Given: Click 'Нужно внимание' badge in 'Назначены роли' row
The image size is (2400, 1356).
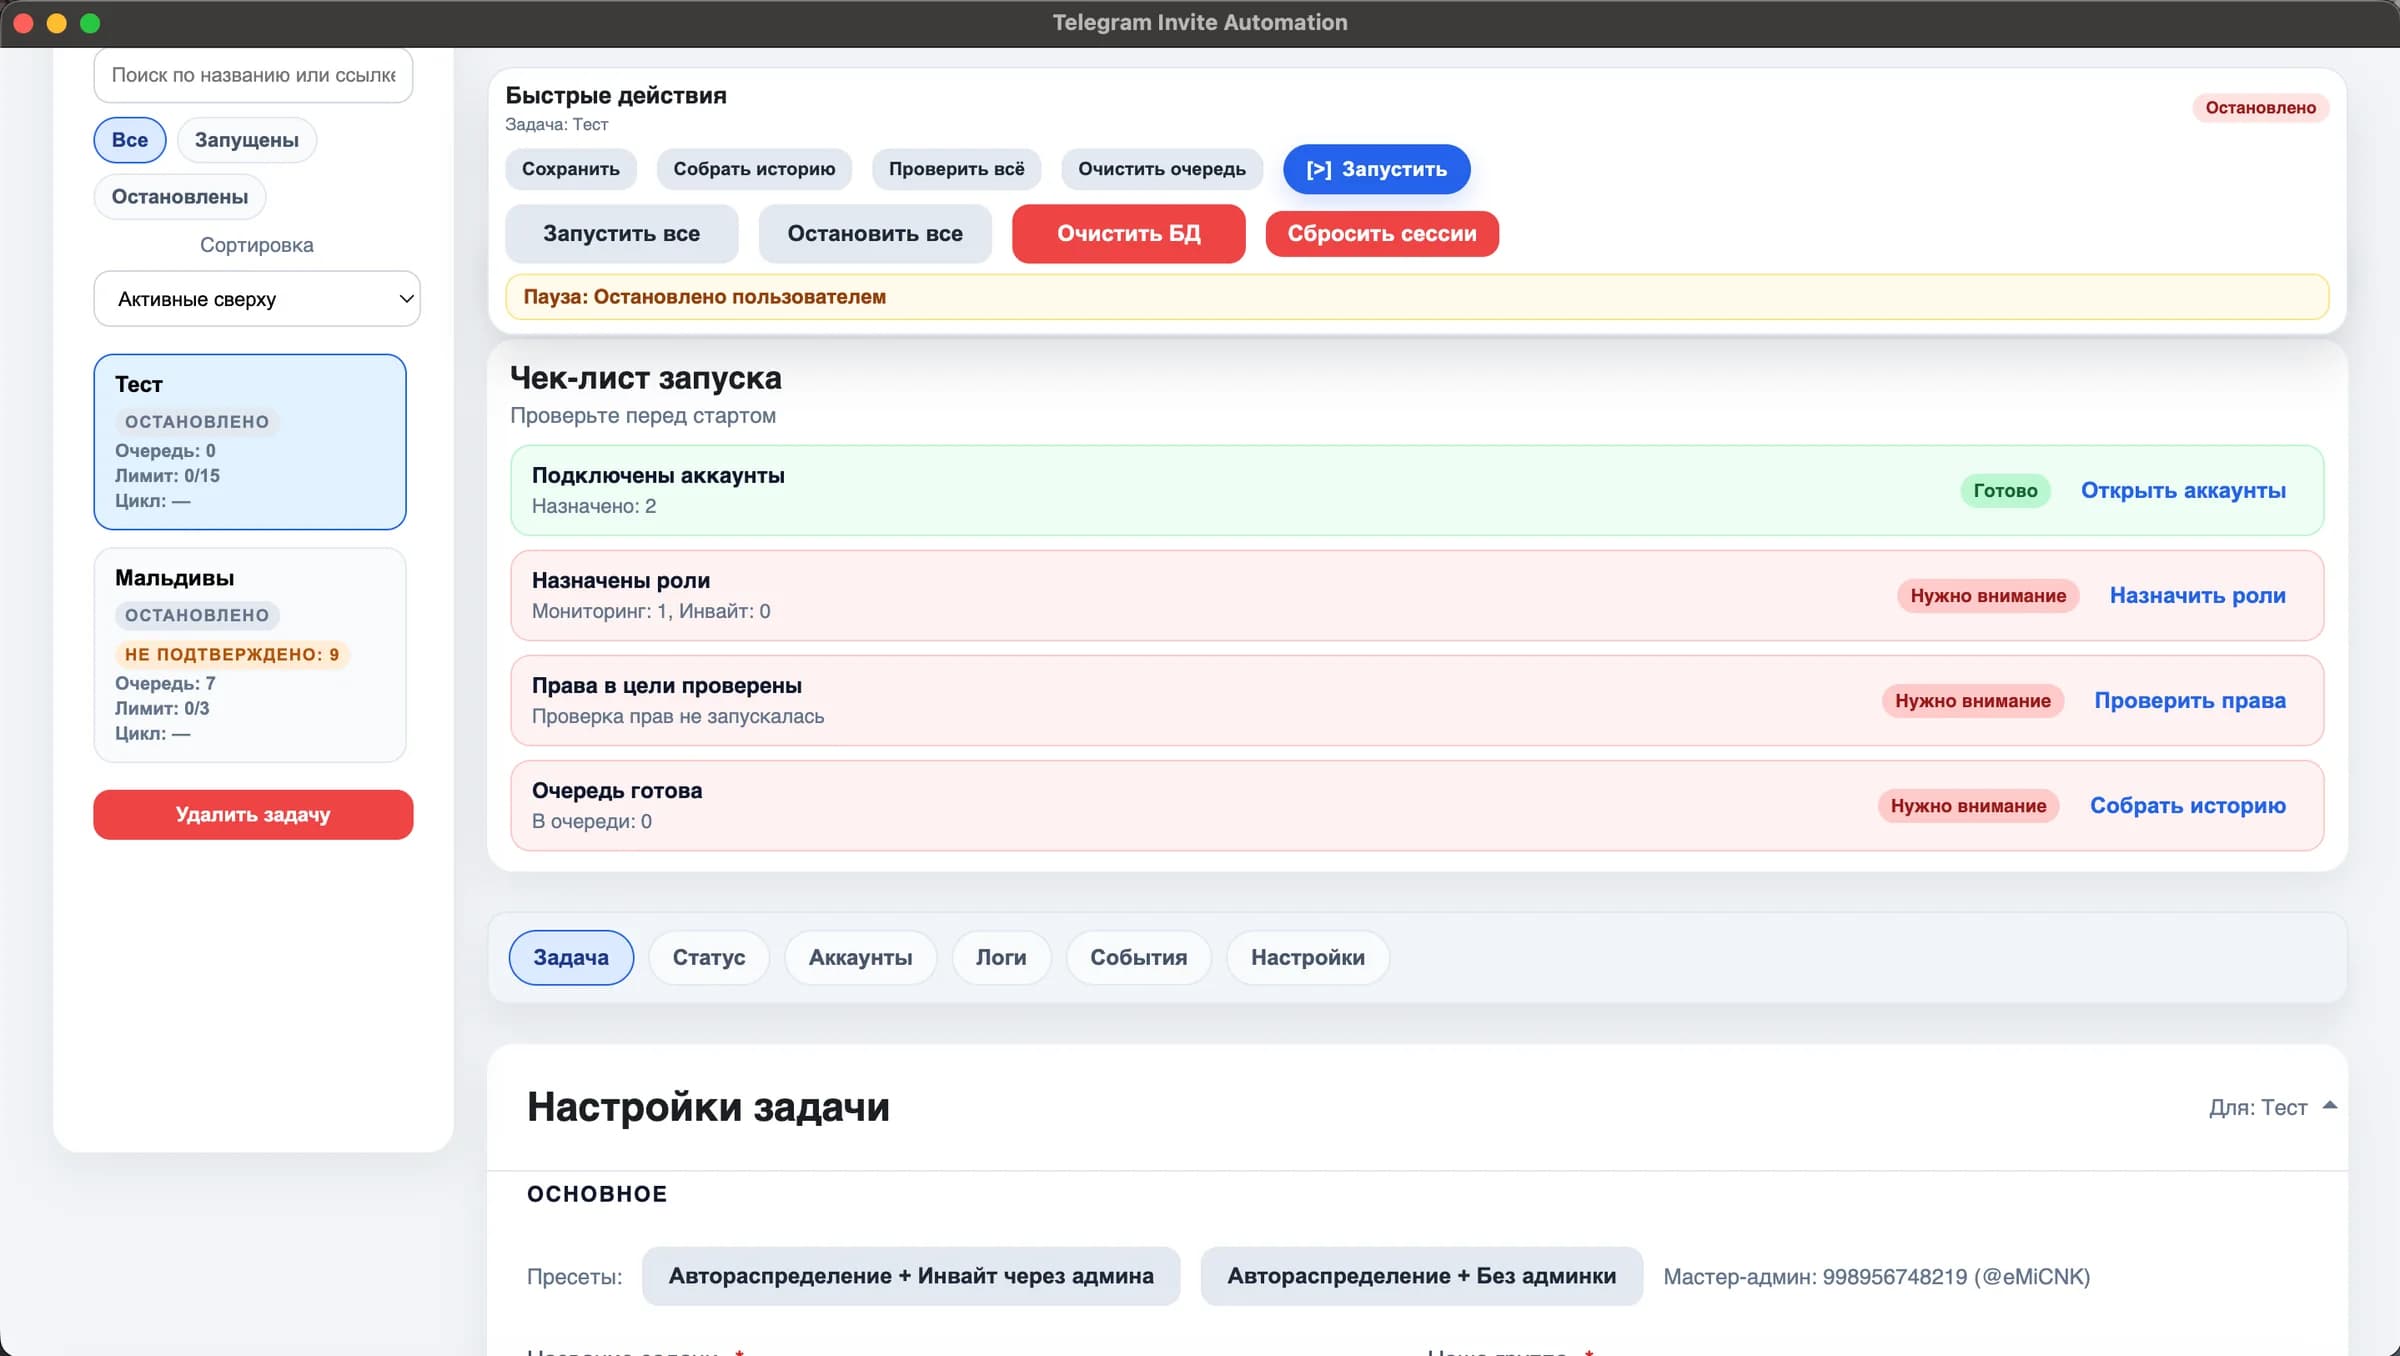Looking at the screenshot, I should point(1988,596).
